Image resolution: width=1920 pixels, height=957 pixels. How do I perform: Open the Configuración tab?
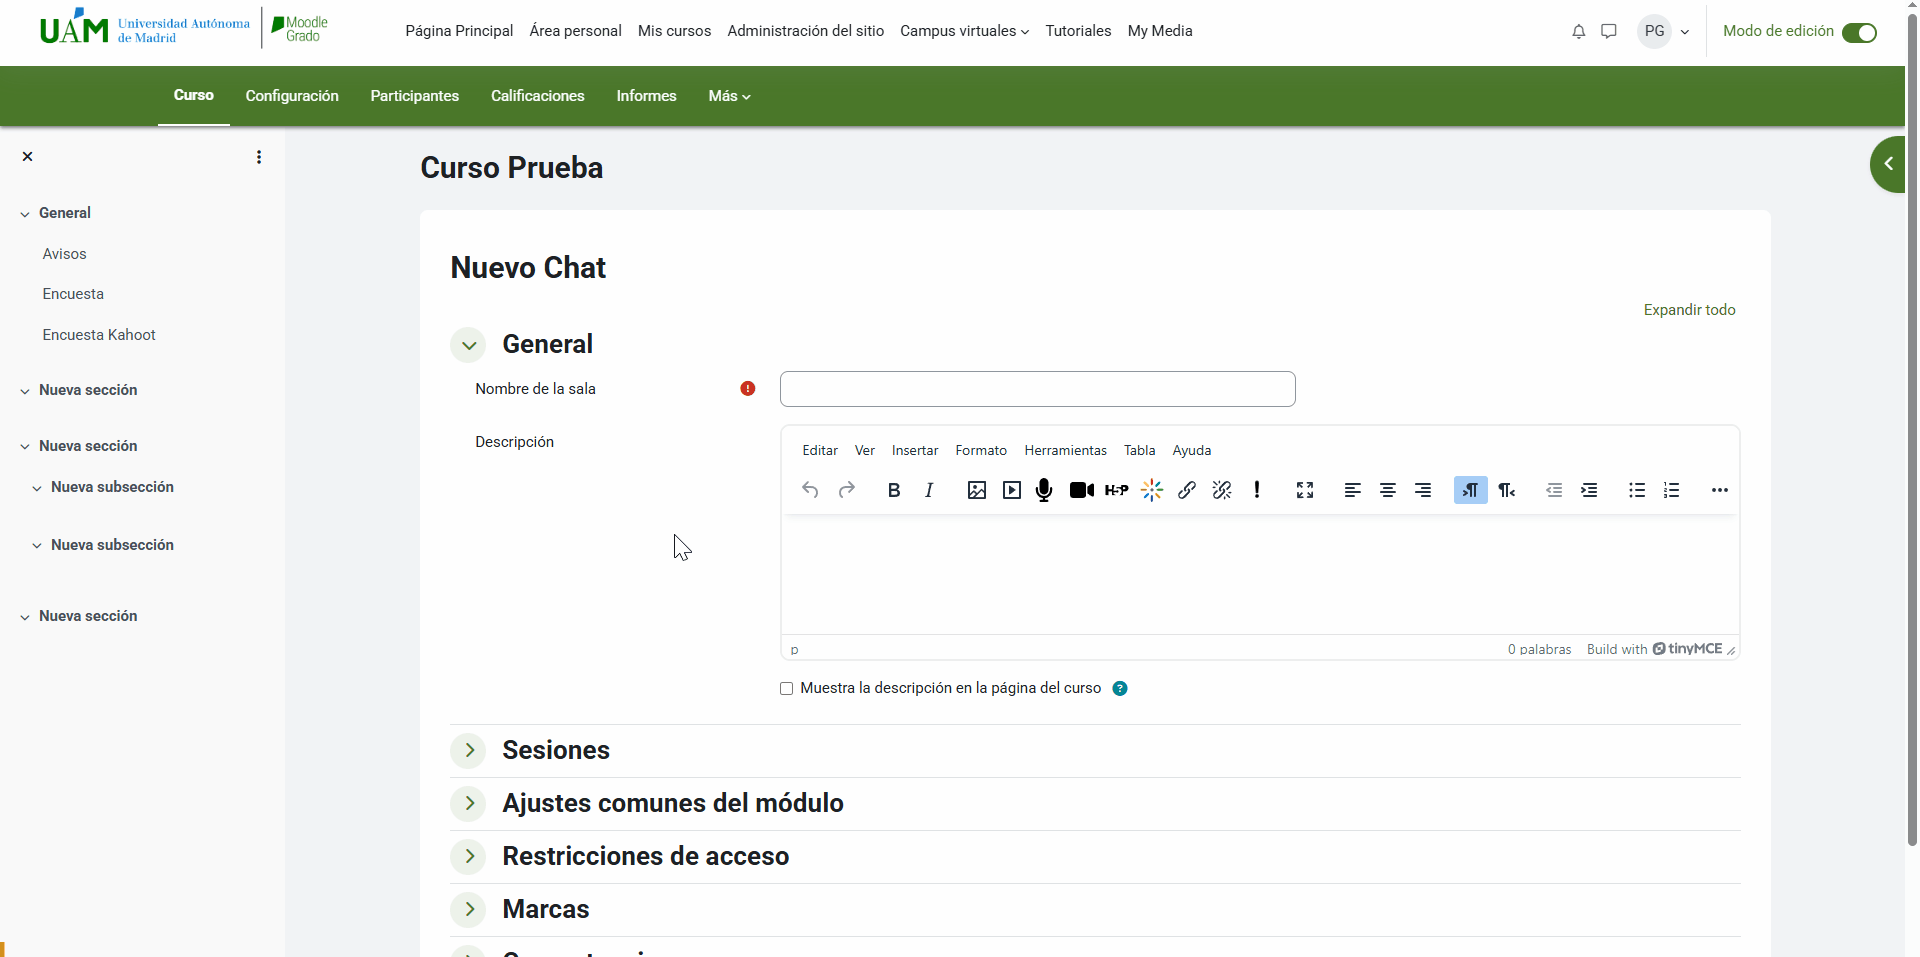[x=292, y=96]
